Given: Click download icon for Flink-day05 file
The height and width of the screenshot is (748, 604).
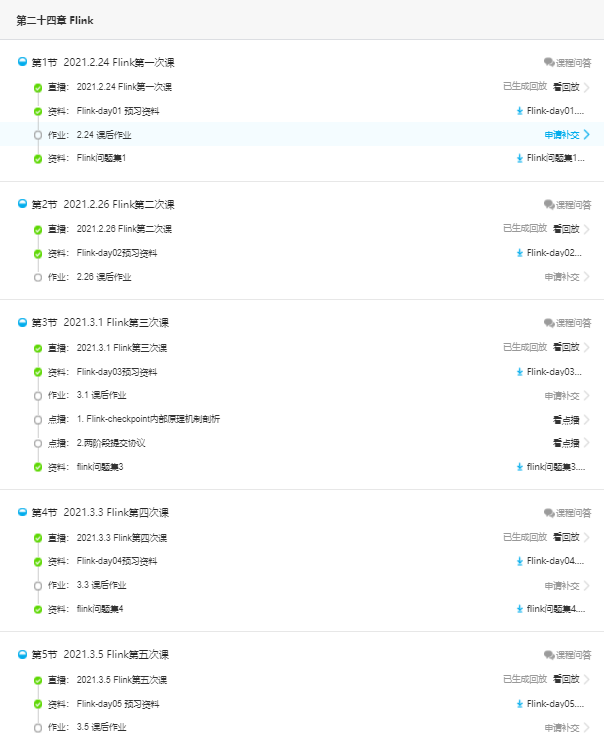Looking at the screenshot, I should tap(520, 704).
